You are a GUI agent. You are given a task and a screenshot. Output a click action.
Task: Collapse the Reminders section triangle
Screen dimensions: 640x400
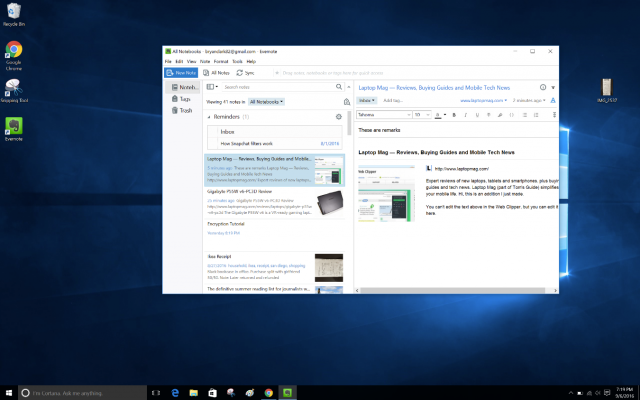pyautogui.click(x=209, y=117)
